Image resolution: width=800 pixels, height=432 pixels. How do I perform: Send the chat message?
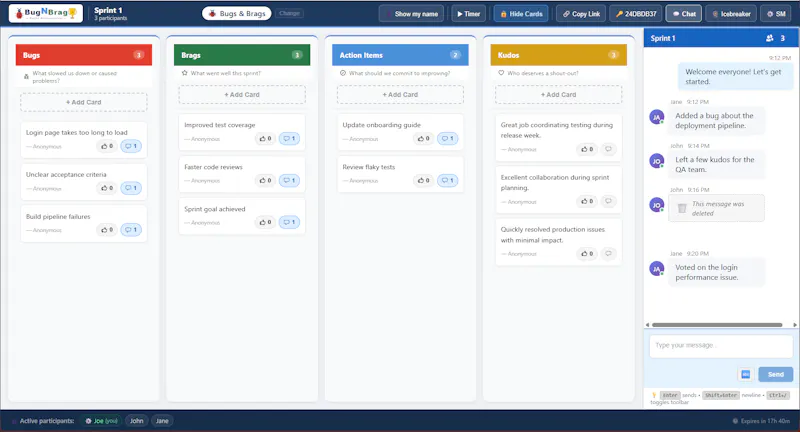[x=776, y=374]
